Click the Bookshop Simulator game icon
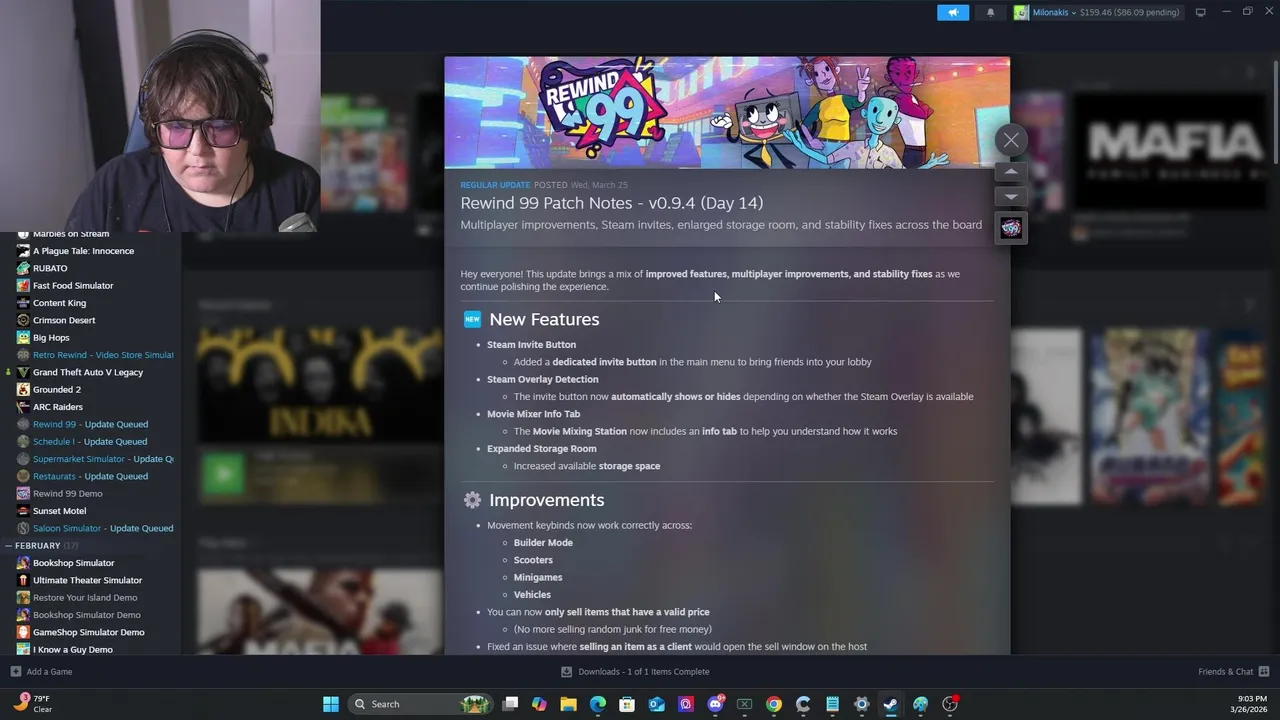Screen dimensions: 1280x720 coord(23,563)
